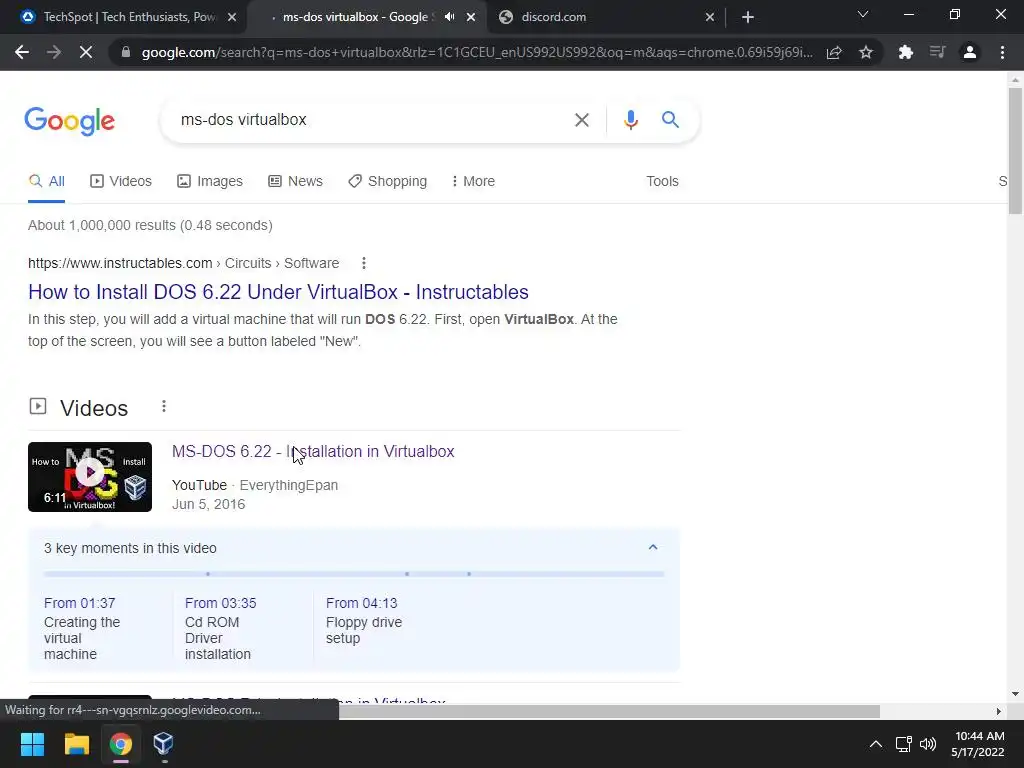Screen dimensions: 1024x768
Task: Select the Images search tab
Action: coord(210,182)
